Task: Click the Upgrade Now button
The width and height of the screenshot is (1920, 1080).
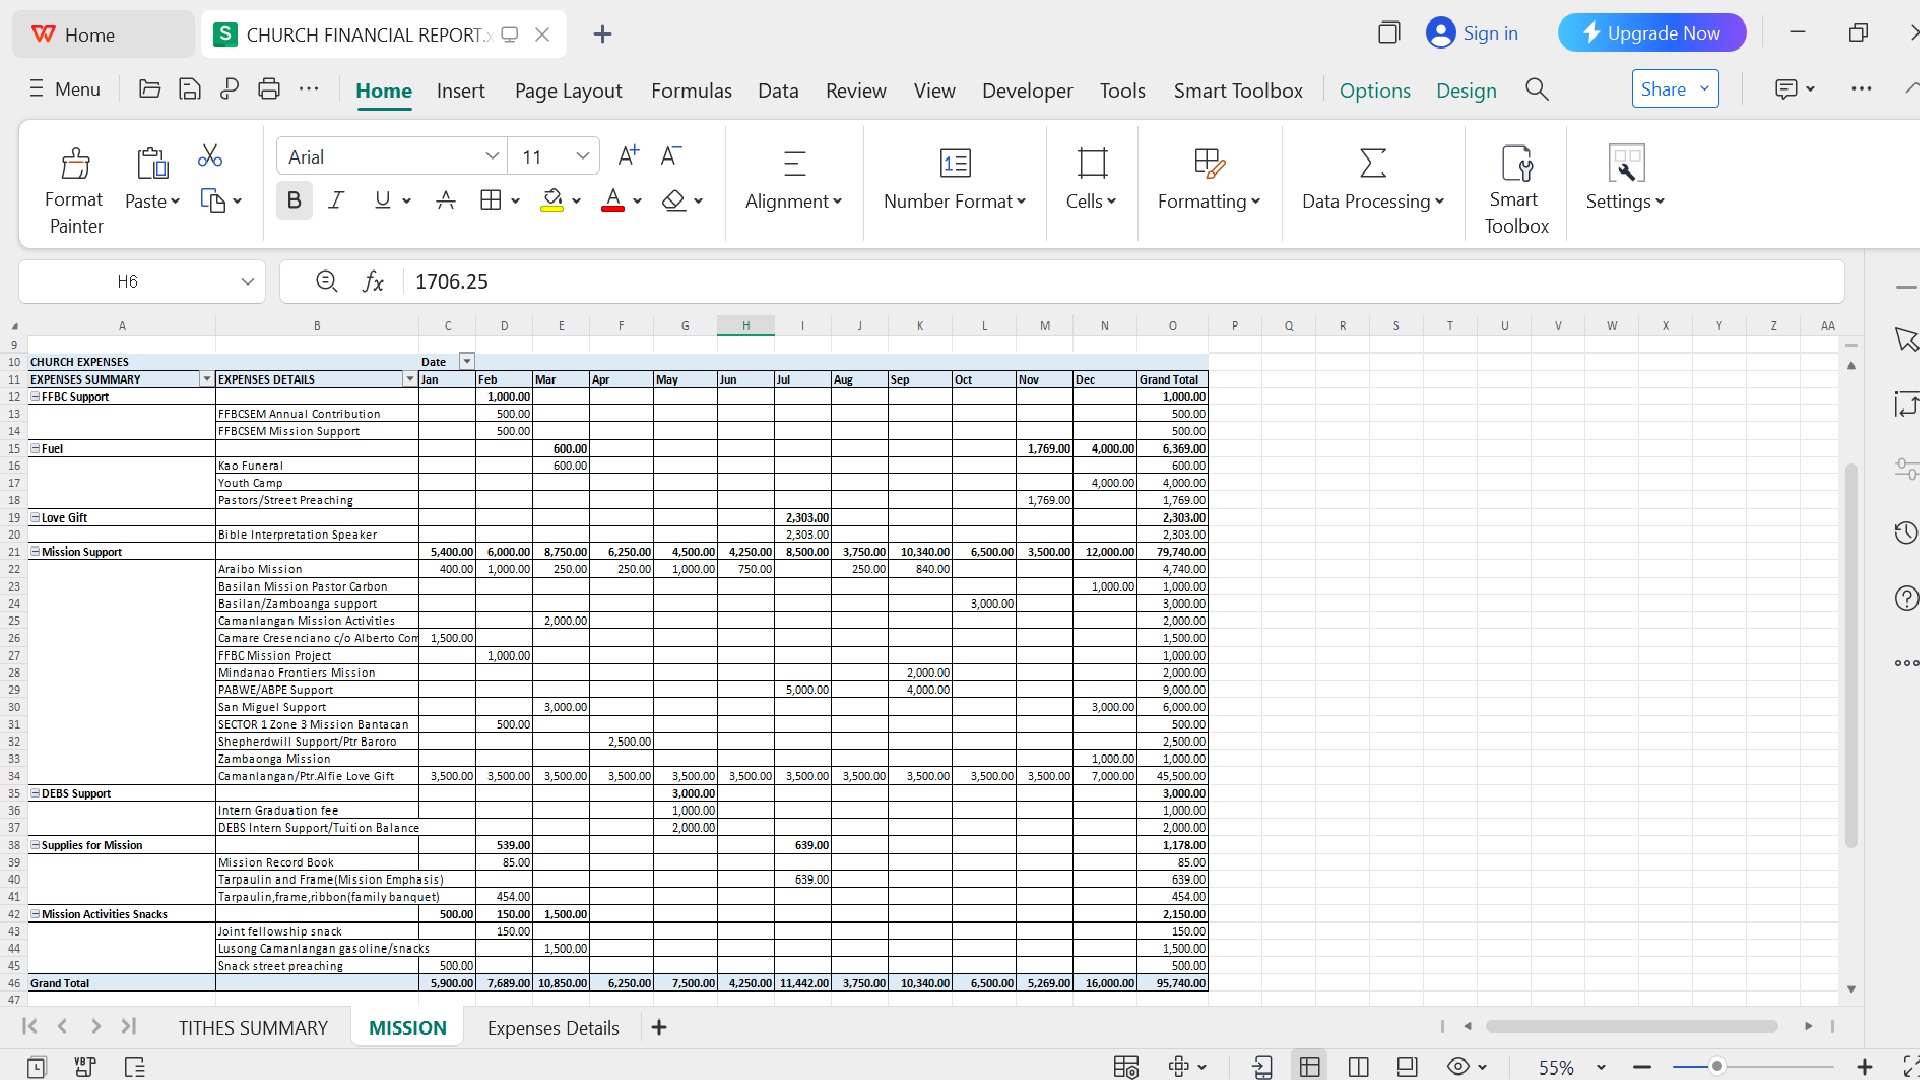Action: tap(1652, 34)
